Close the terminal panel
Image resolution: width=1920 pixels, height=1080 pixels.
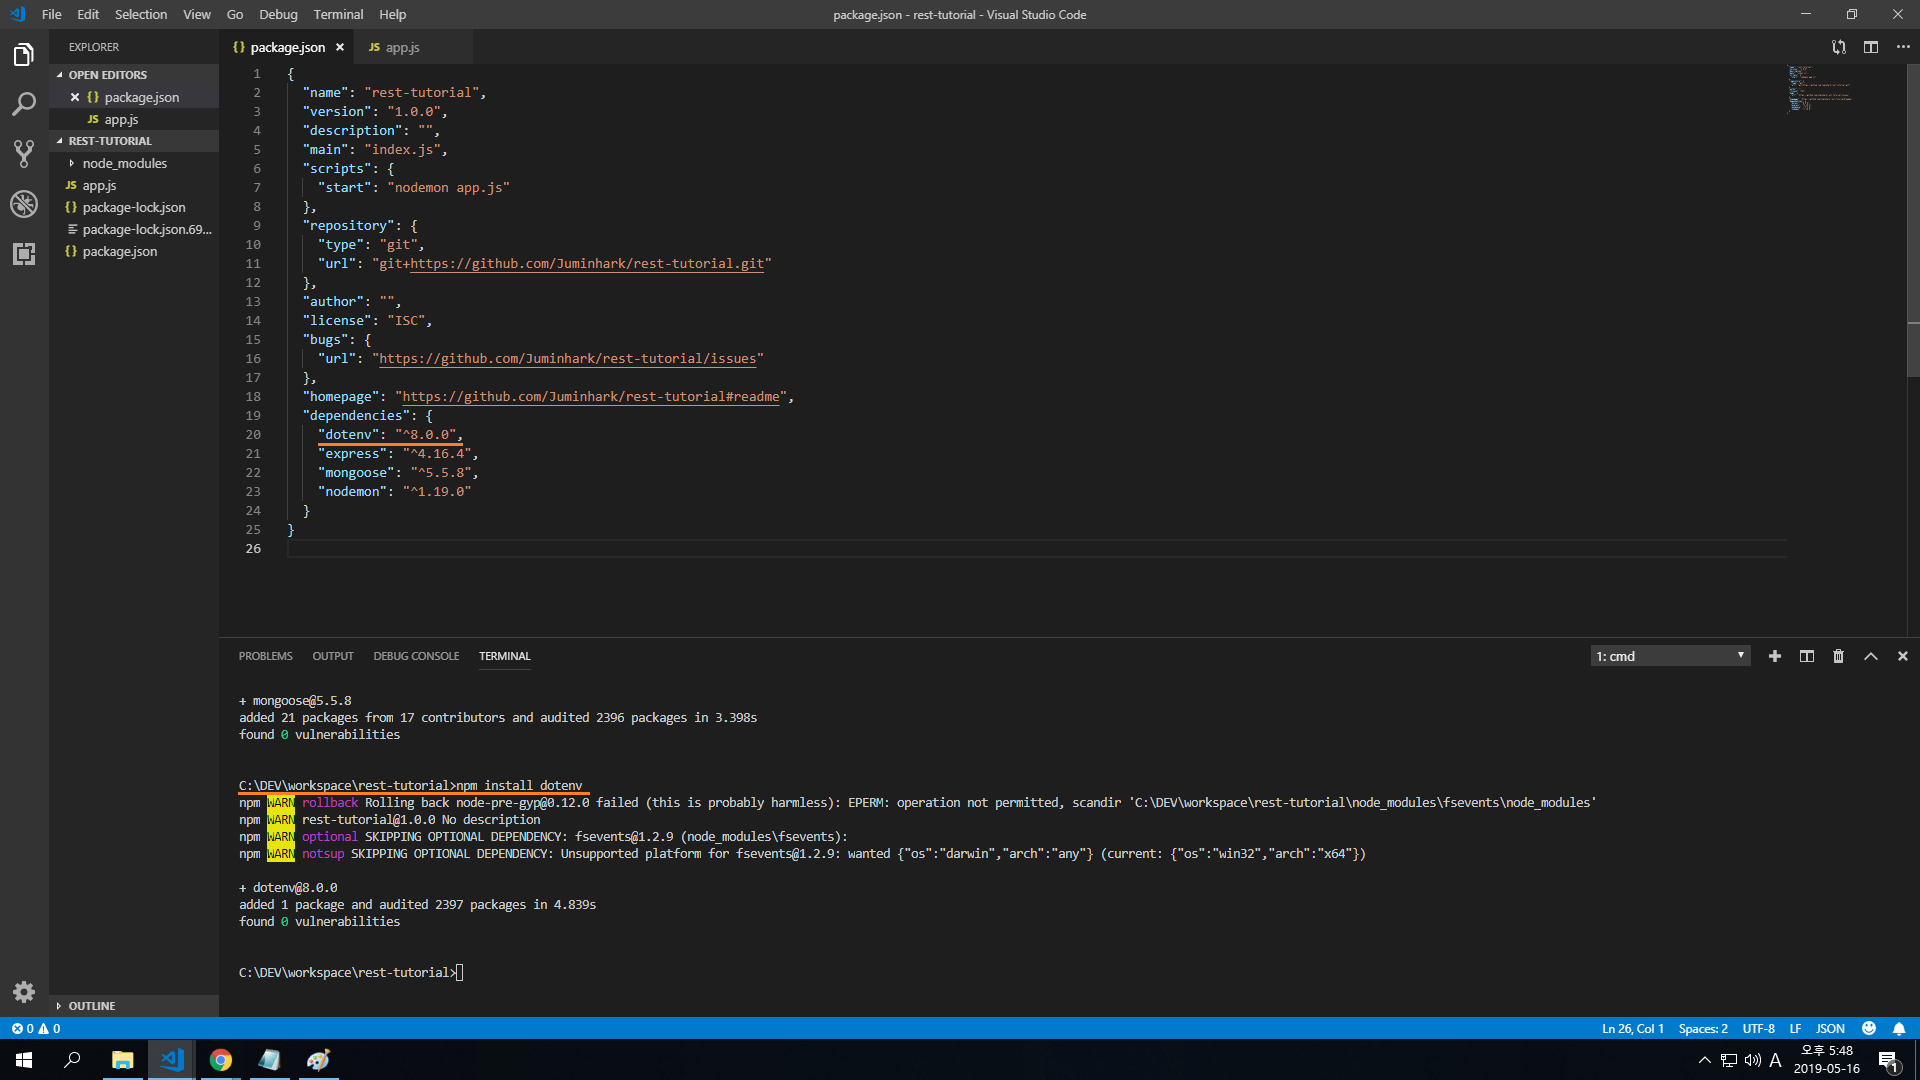click(1903, 656)
